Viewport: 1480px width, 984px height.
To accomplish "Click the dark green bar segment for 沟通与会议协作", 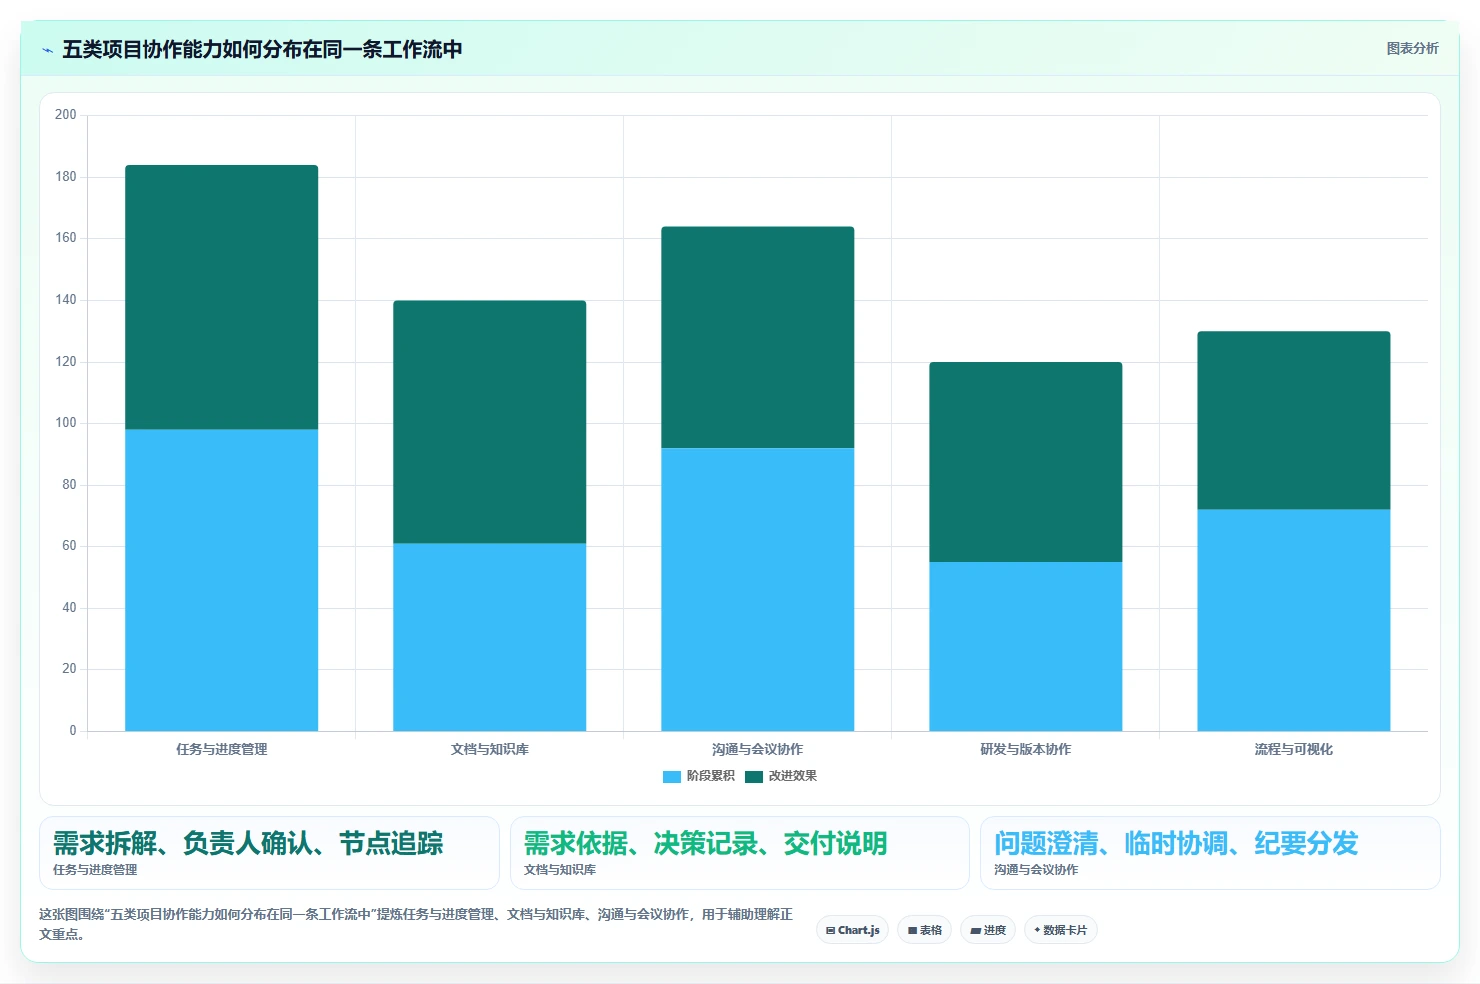I will tap(757, 337).
